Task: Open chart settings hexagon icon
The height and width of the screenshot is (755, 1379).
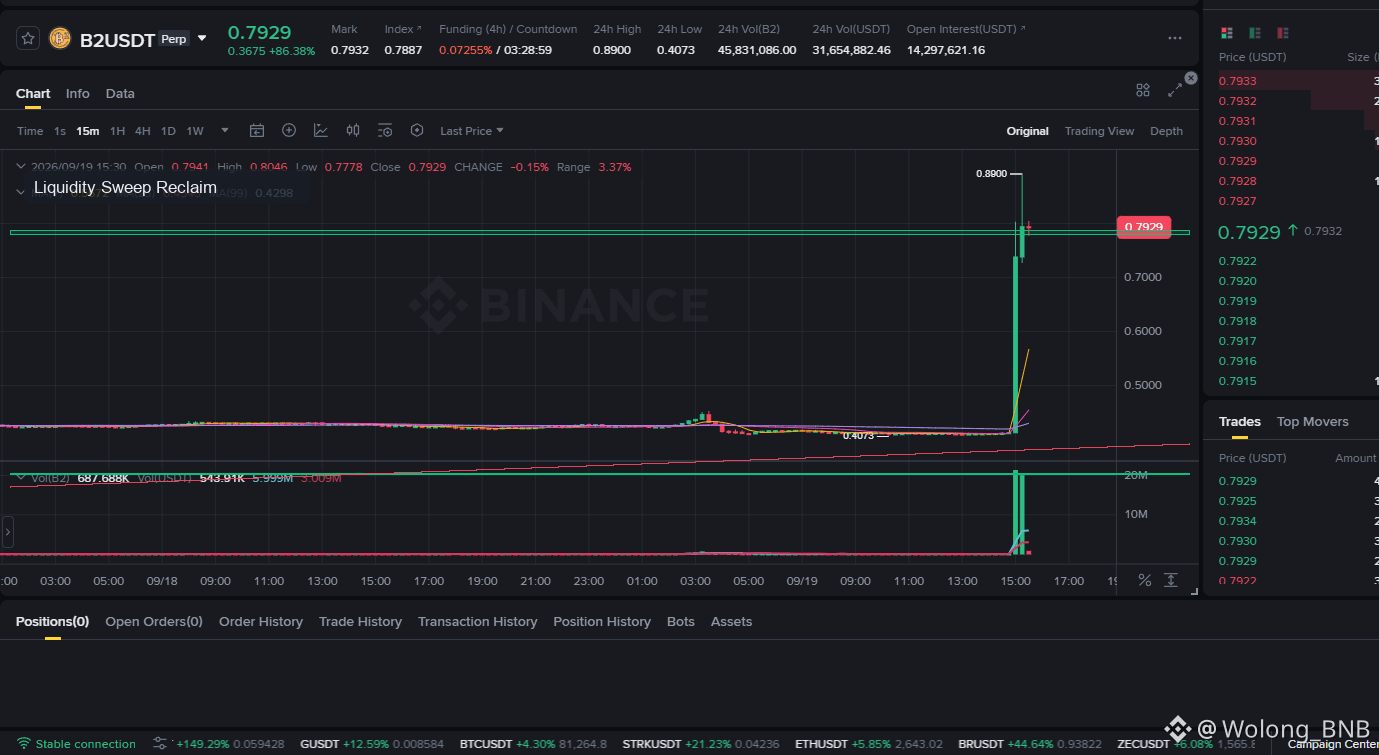Action: [x=417, y=130]
